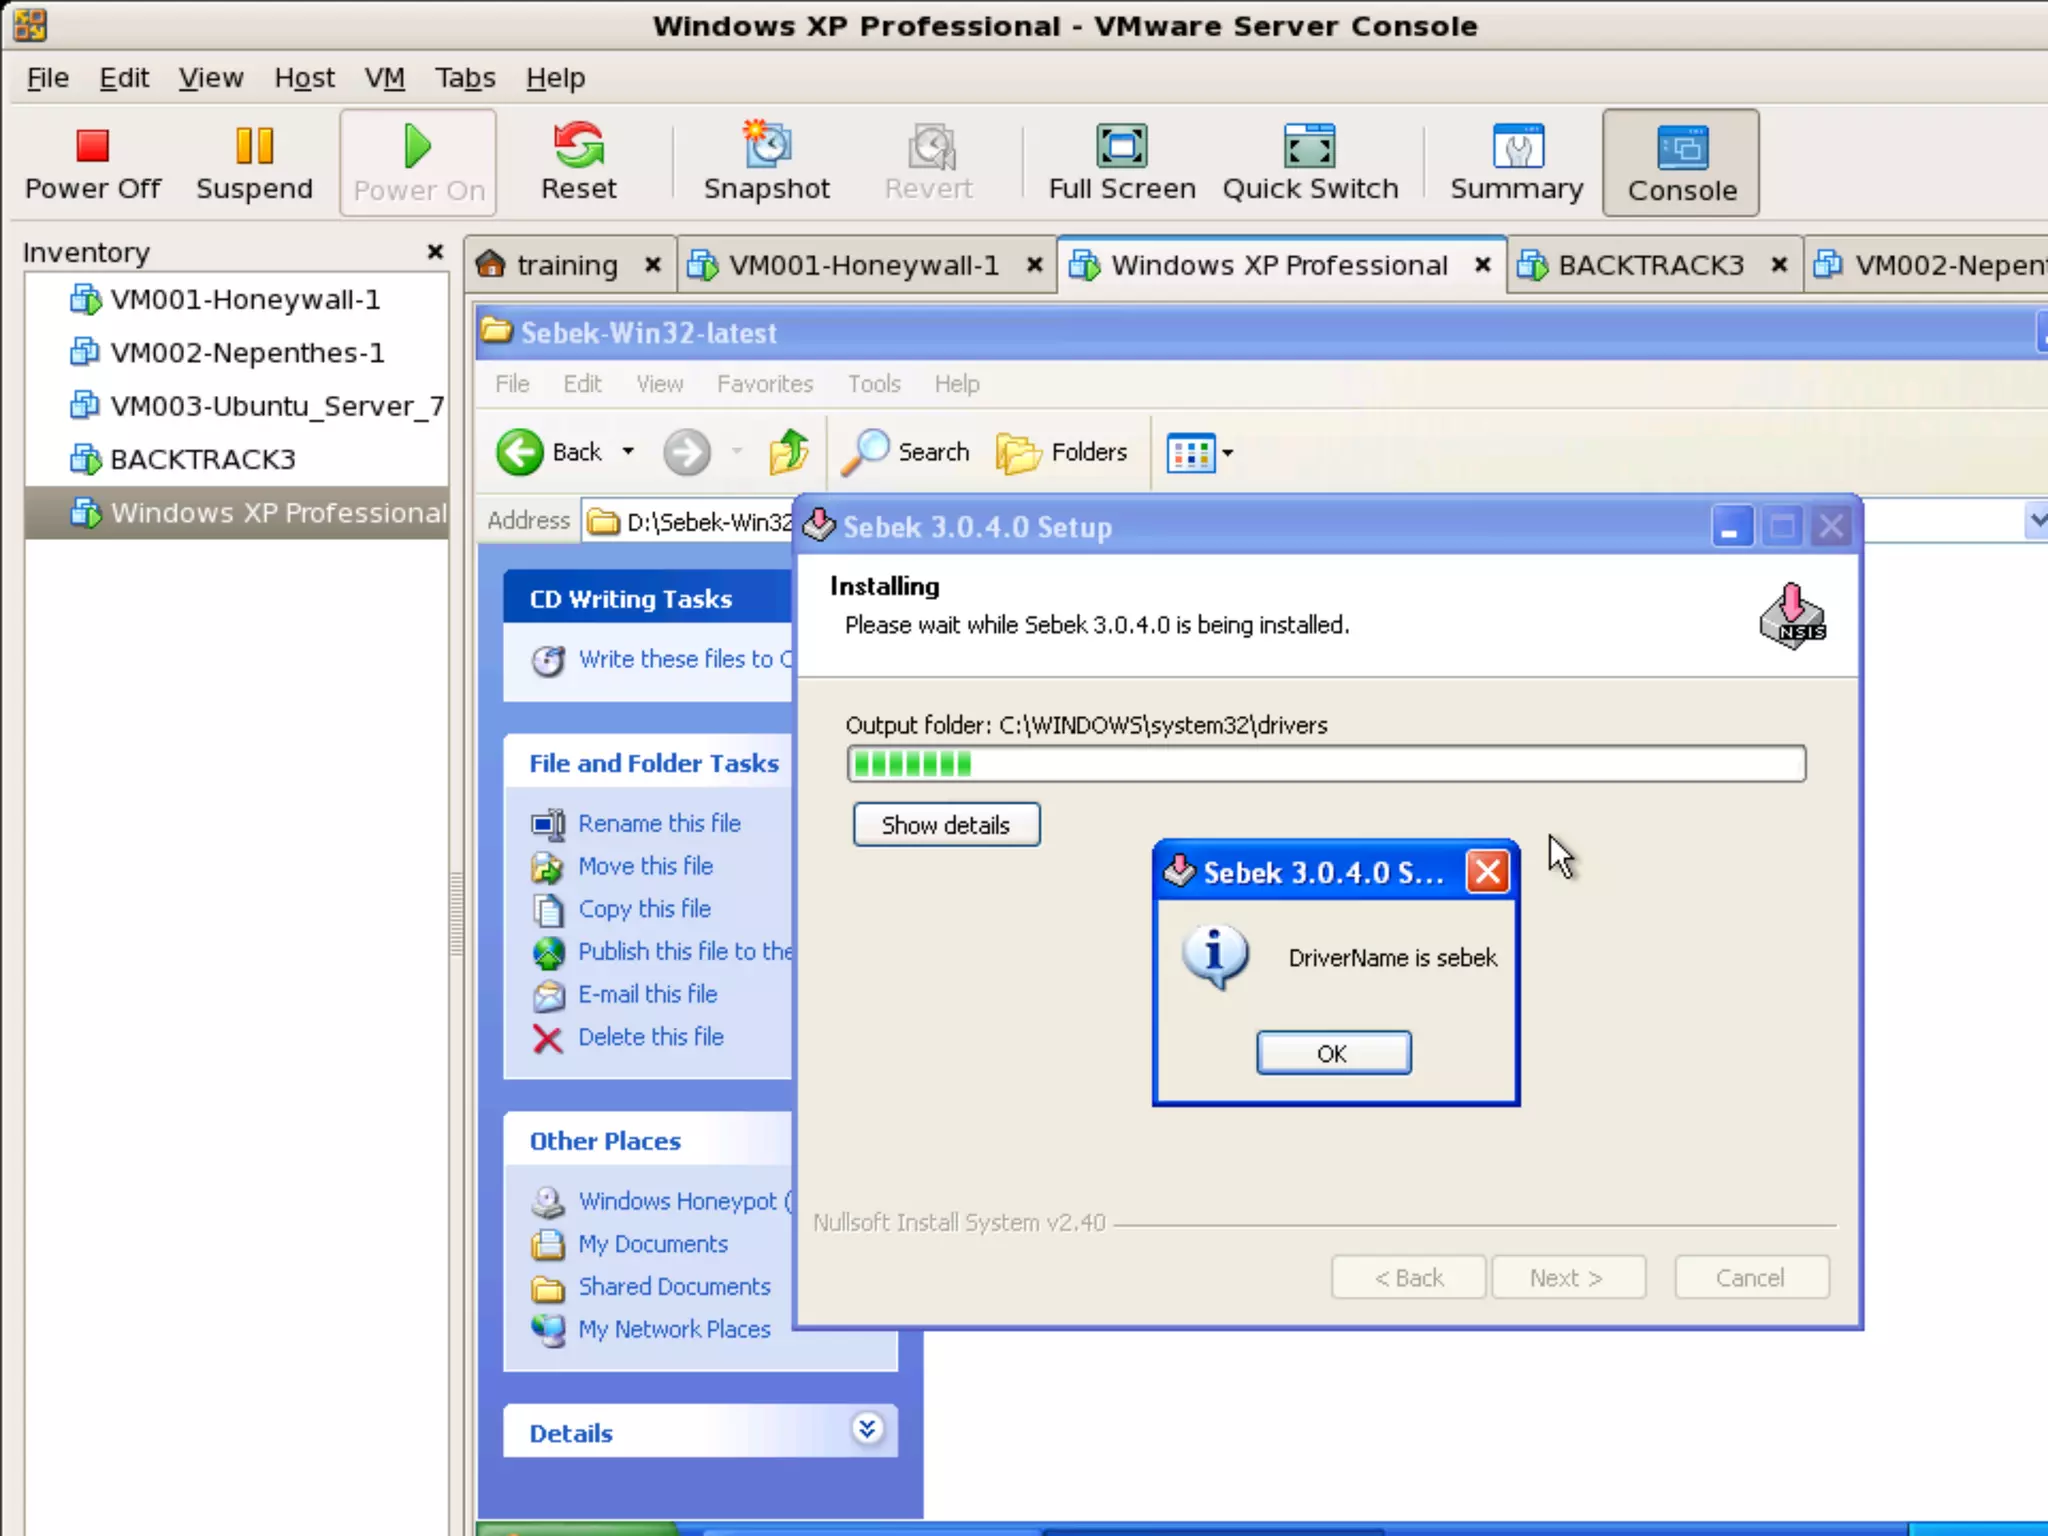
Task: Click the installation progress bar
Action: 1325,764
